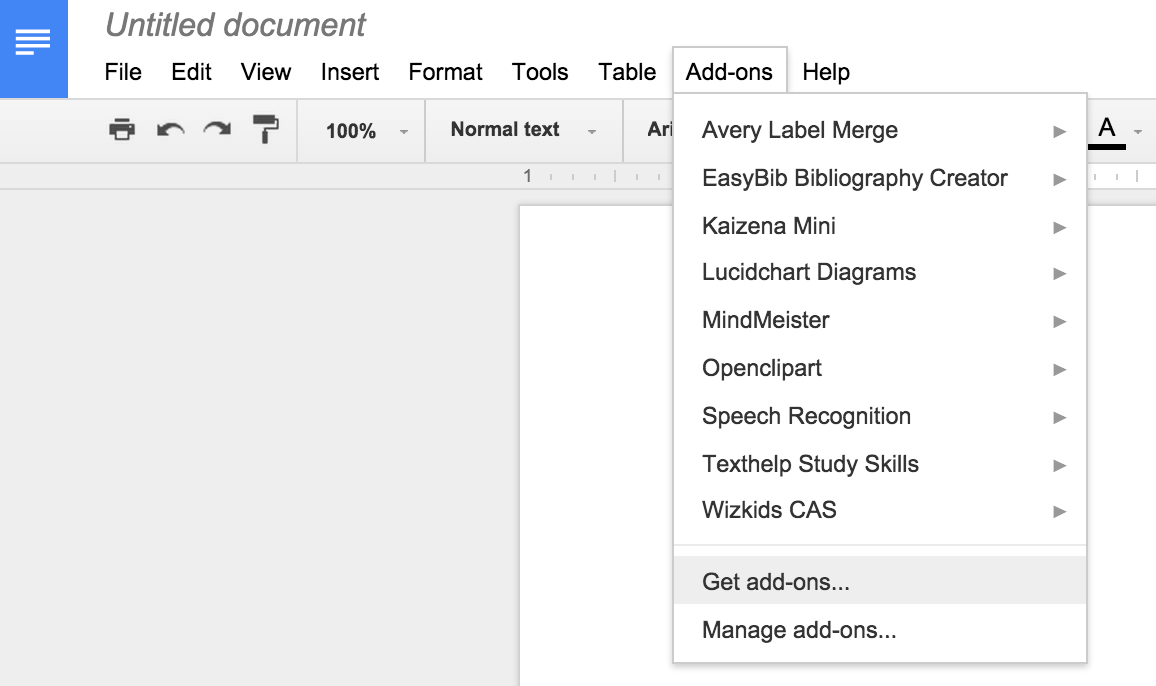The width and height of the screenshot is (1156, 686).
Task: Open the View menu
Action: tap(265, 72)
